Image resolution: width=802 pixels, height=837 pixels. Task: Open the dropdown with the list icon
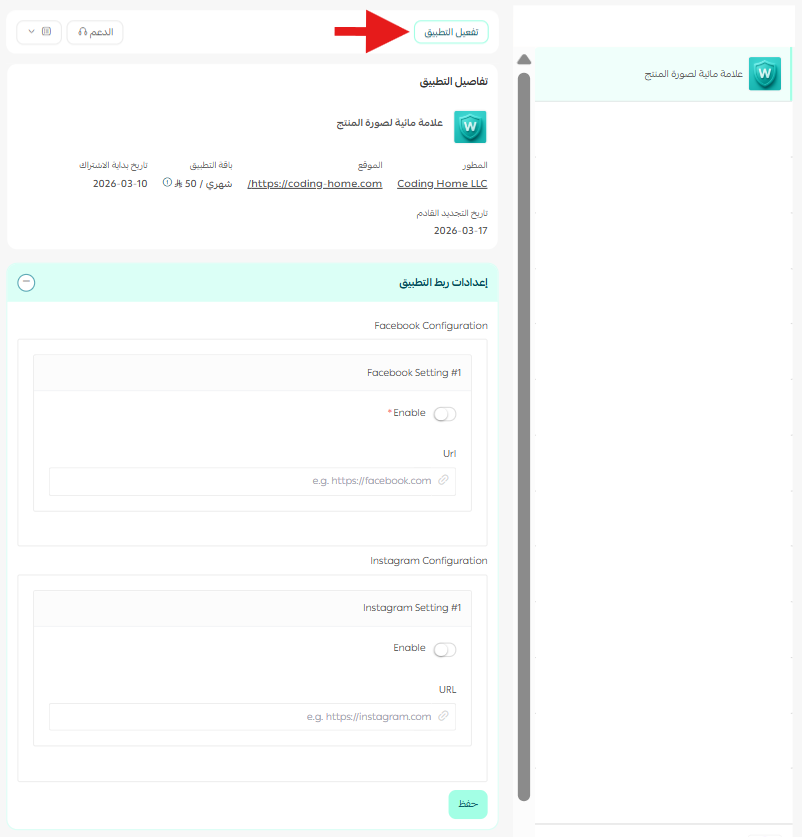[39, 32]
